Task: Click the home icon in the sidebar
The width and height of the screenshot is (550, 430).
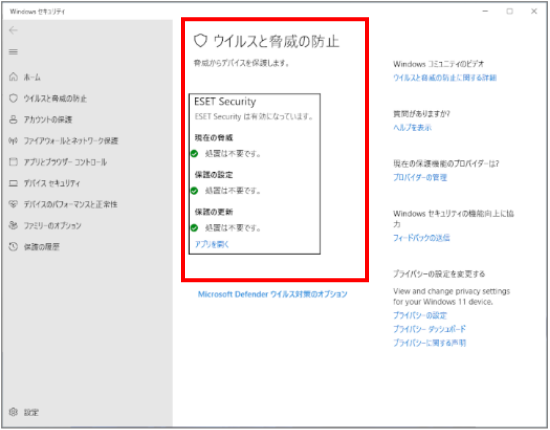Action: (x=13, y=77)
